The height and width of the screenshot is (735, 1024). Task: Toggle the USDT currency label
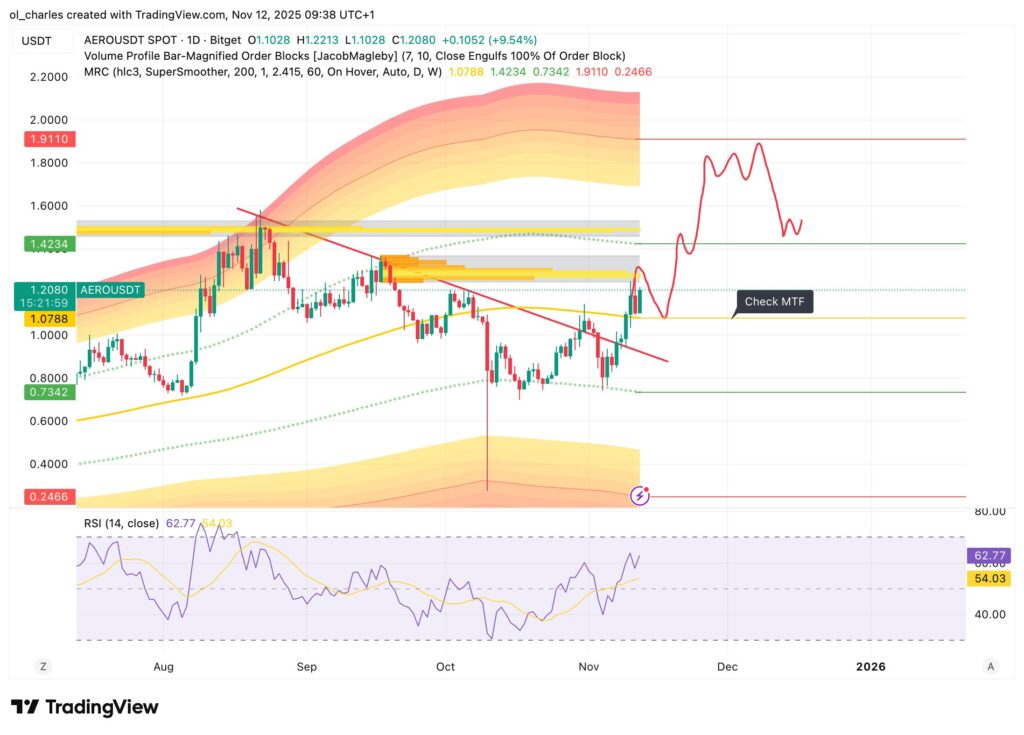click(x=35, y=41)
